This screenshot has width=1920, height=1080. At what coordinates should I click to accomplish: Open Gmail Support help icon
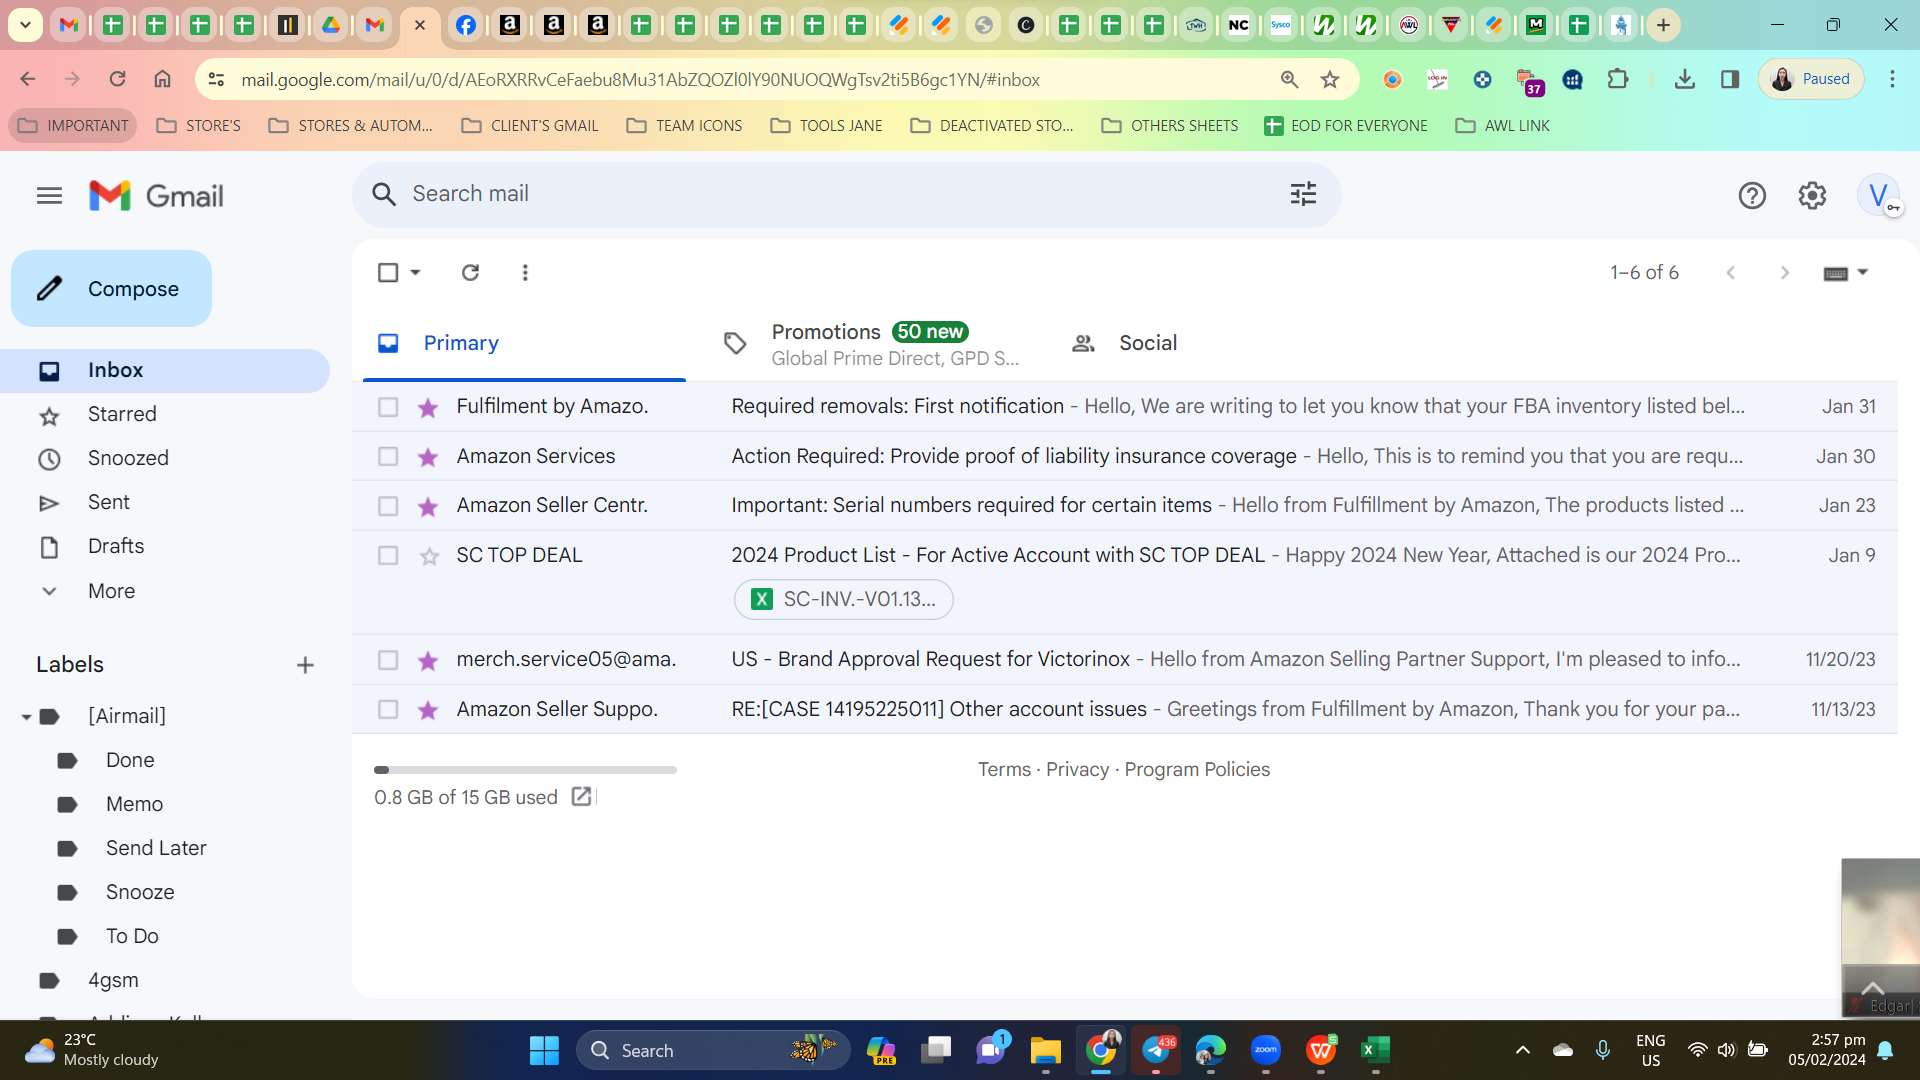(x=1752, y=196)
